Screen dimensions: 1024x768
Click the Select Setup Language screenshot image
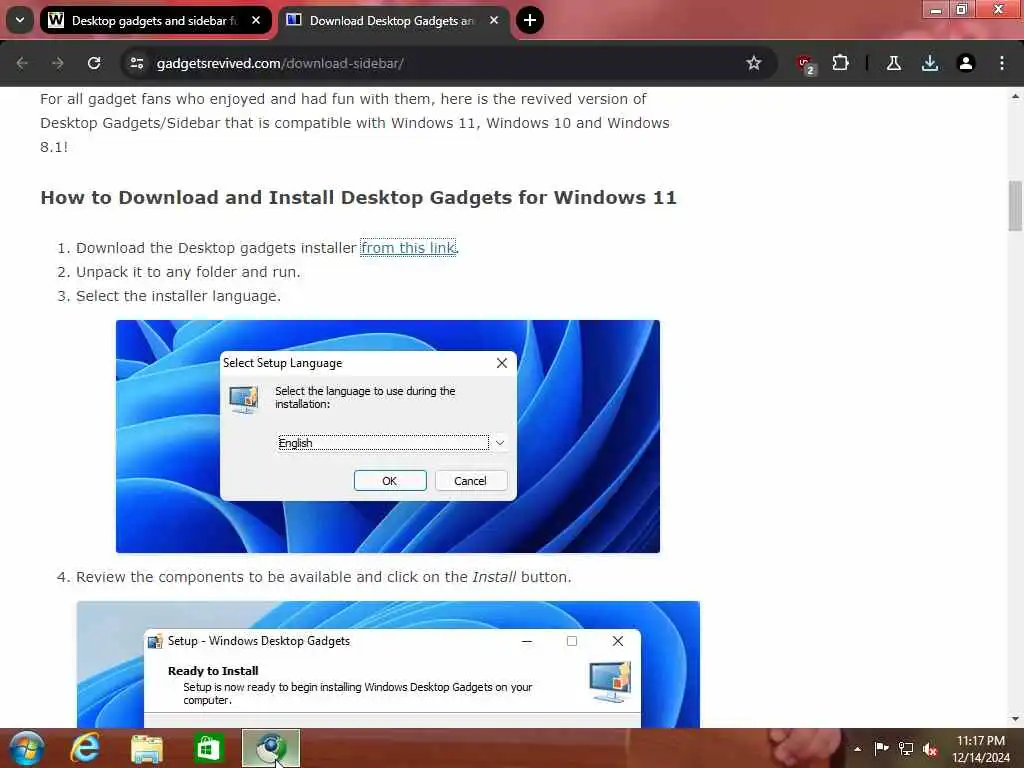(388, 436)
